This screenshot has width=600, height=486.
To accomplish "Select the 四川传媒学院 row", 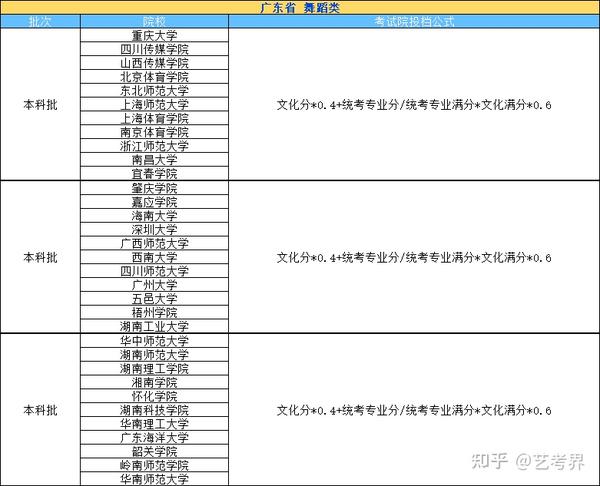I will pyautogui.click(x=154, y=49).
